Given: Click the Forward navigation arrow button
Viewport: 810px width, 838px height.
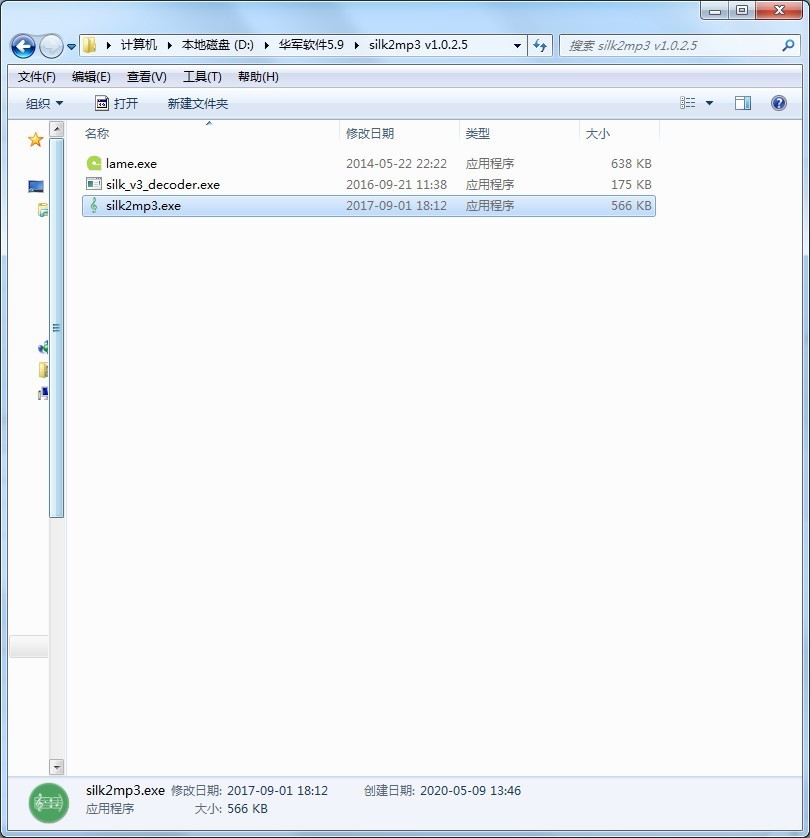Looking at the screenshot, I should click(51, 46).
